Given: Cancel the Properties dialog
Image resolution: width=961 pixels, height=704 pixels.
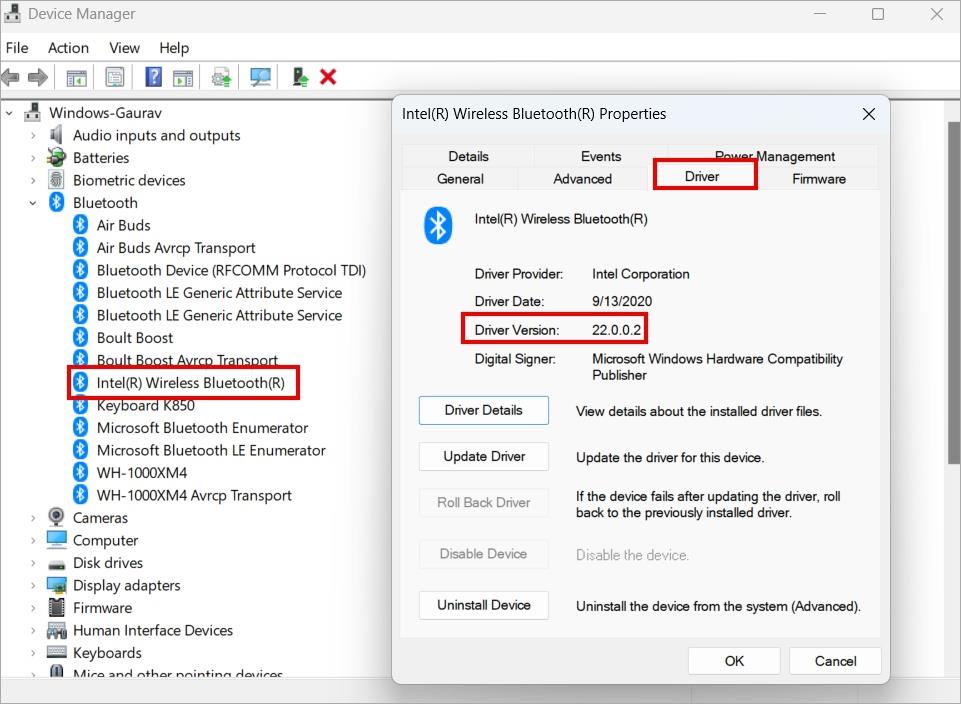Looking at the screenshot, I should point(835,661).
